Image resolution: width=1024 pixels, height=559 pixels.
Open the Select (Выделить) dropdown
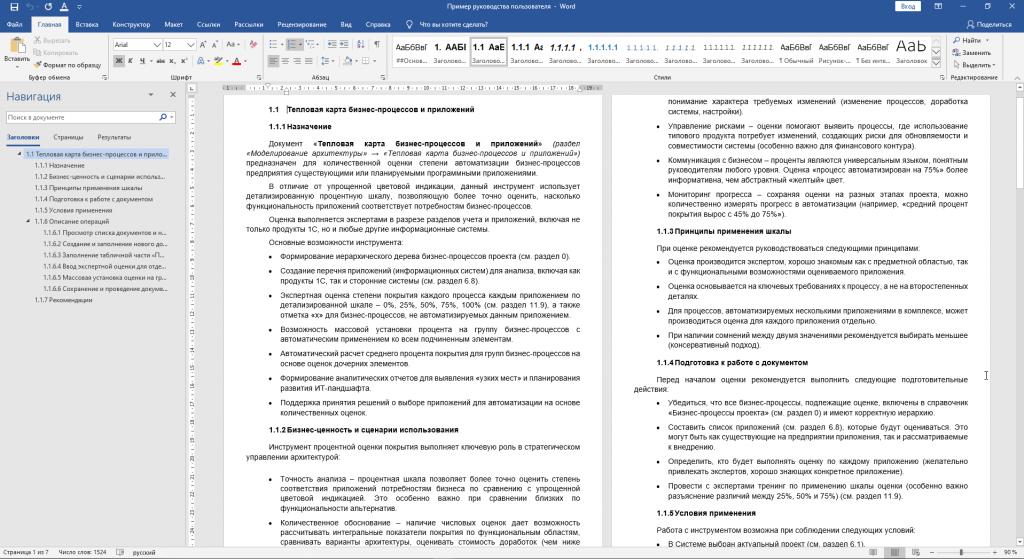click(x=974, y=65)
